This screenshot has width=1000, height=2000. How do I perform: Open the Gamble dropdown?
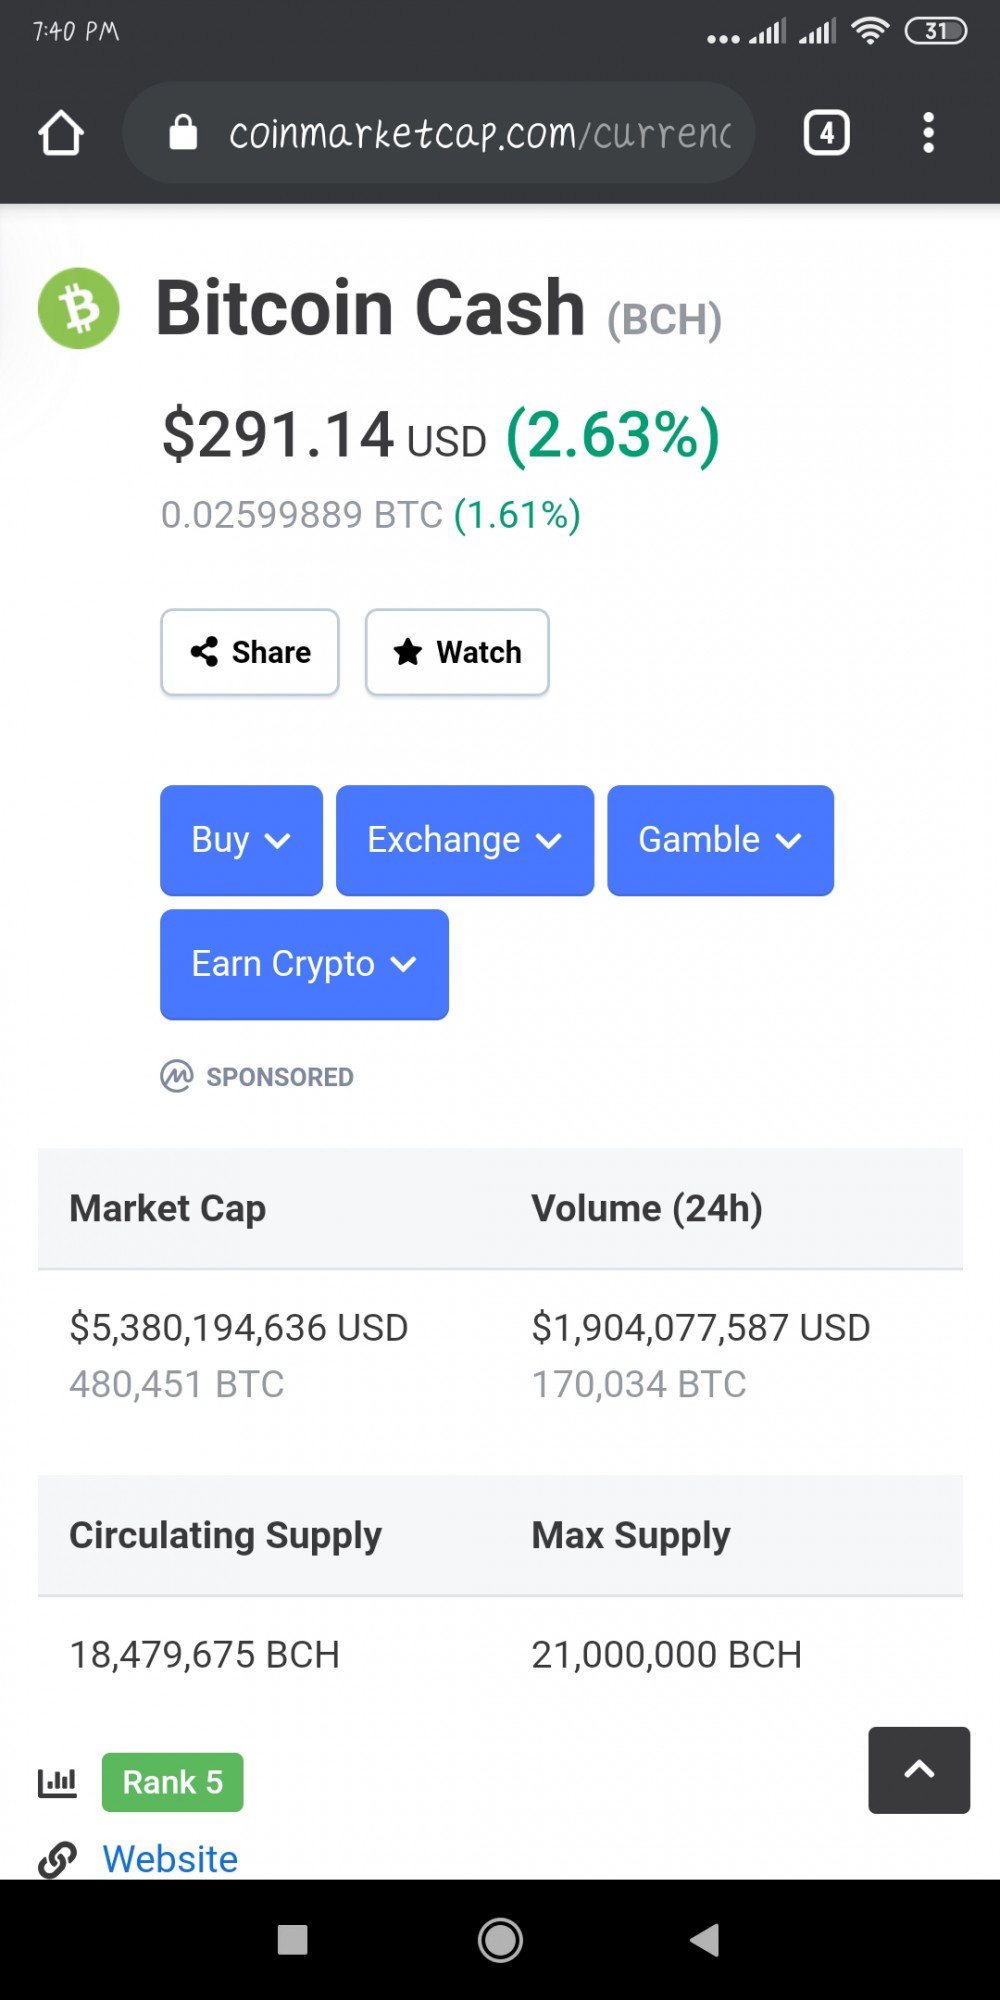[x=720, y=840]
